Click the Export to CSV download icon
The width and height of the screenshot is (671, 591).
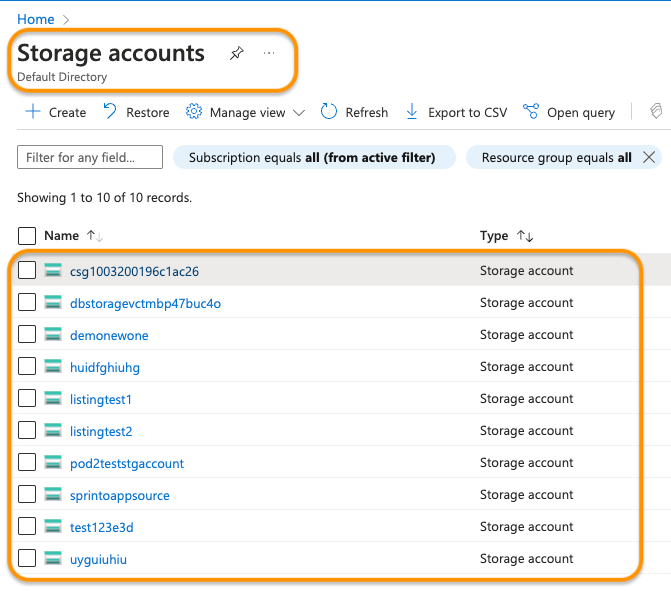point(412,112)
